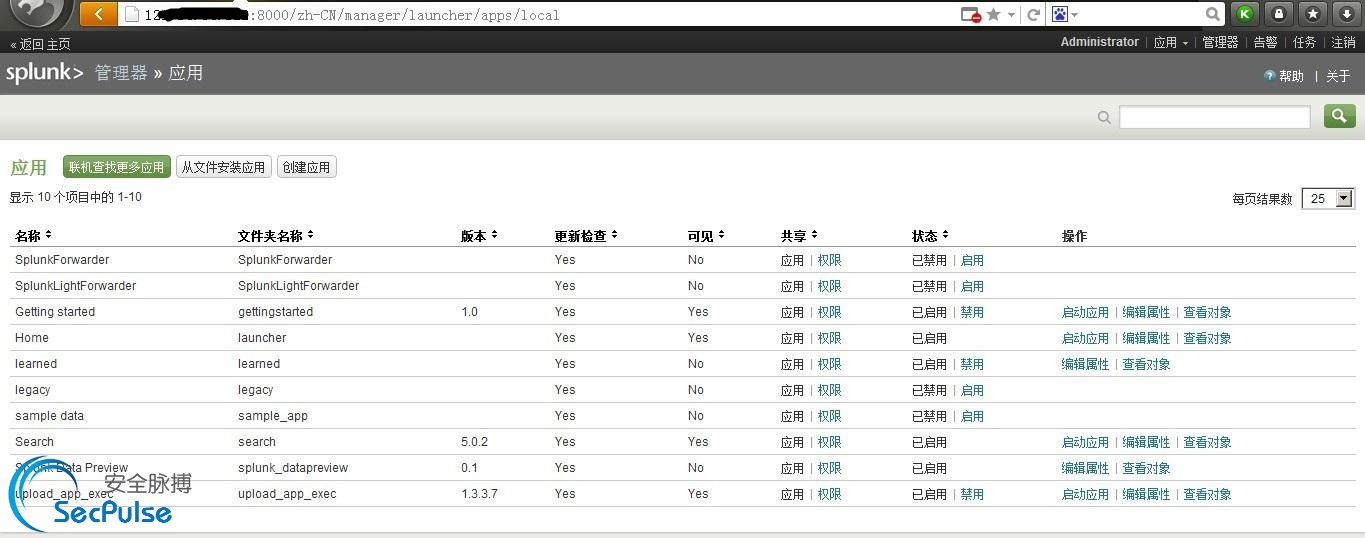Image resolution: width=1365 pixels, height=538 pixels.
Task: Enable the legacy app via 启用
Action: 972,390
